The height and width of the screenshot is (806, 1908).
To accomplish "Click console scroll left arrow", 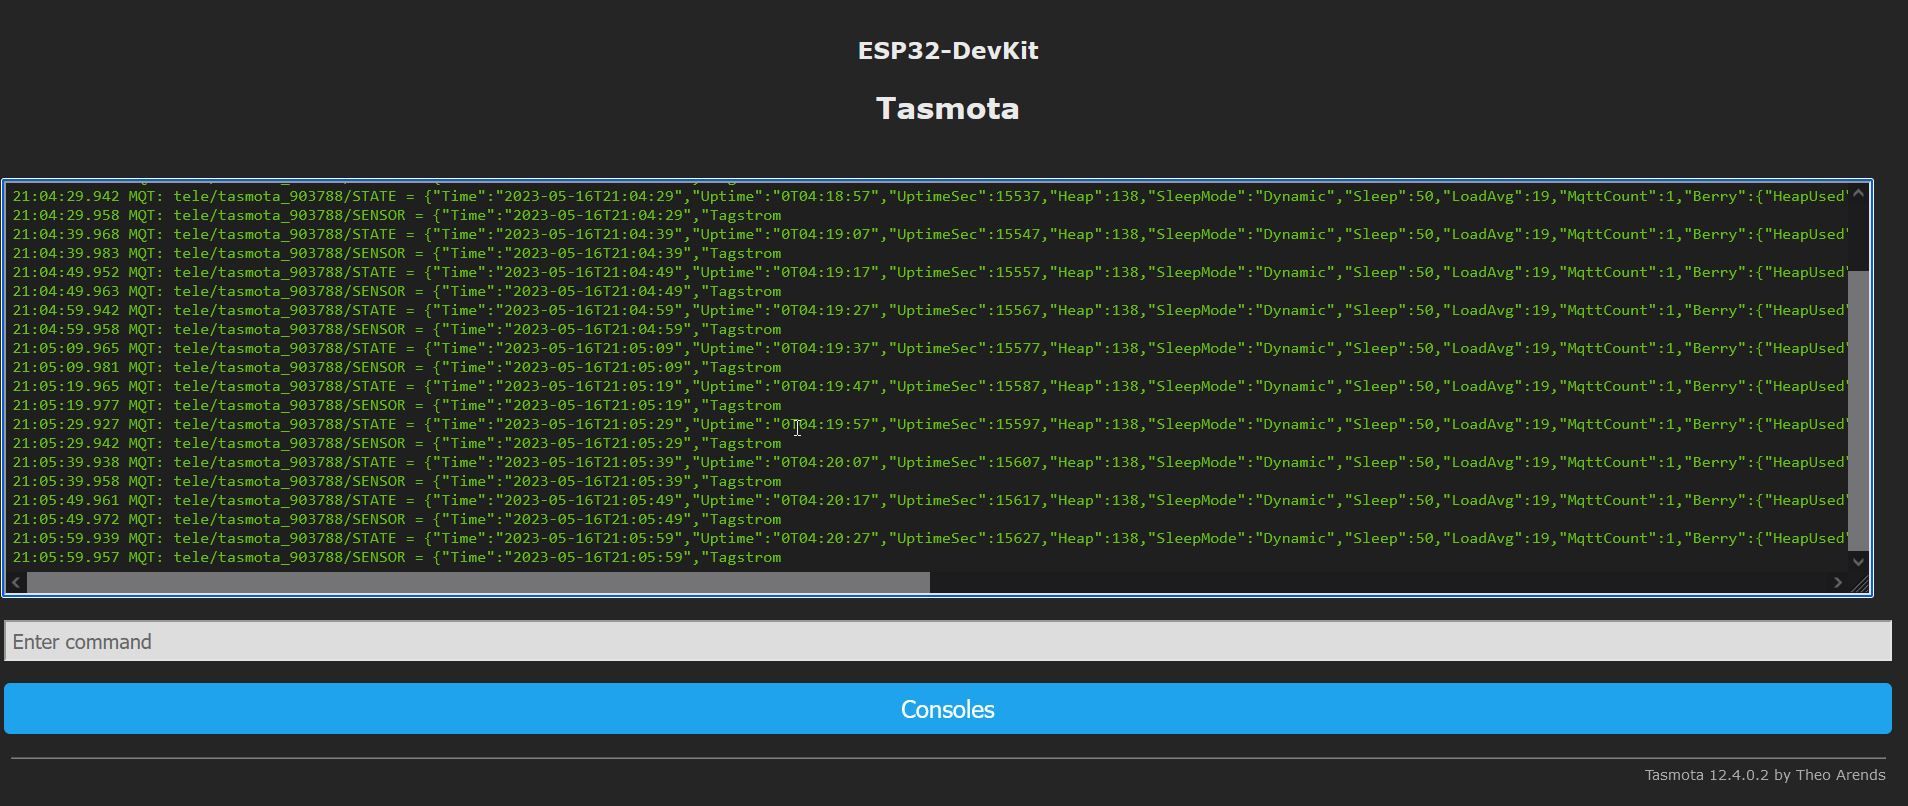I will 16,582.
